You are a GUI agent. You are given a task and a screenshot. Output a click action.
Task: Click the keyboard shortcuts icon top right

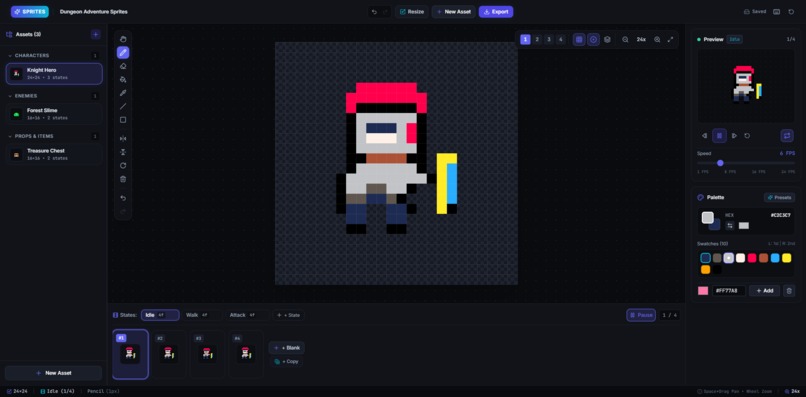point(776,12)
